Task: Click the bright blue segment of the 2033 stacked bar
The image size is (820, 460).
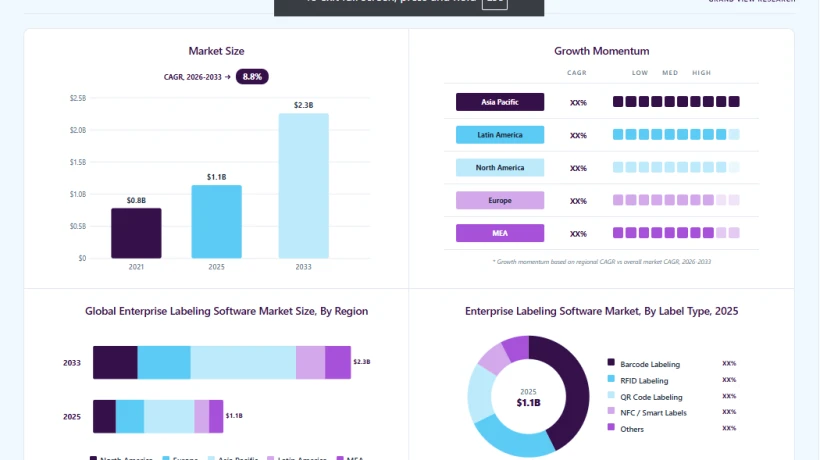Action: (164, 362)
